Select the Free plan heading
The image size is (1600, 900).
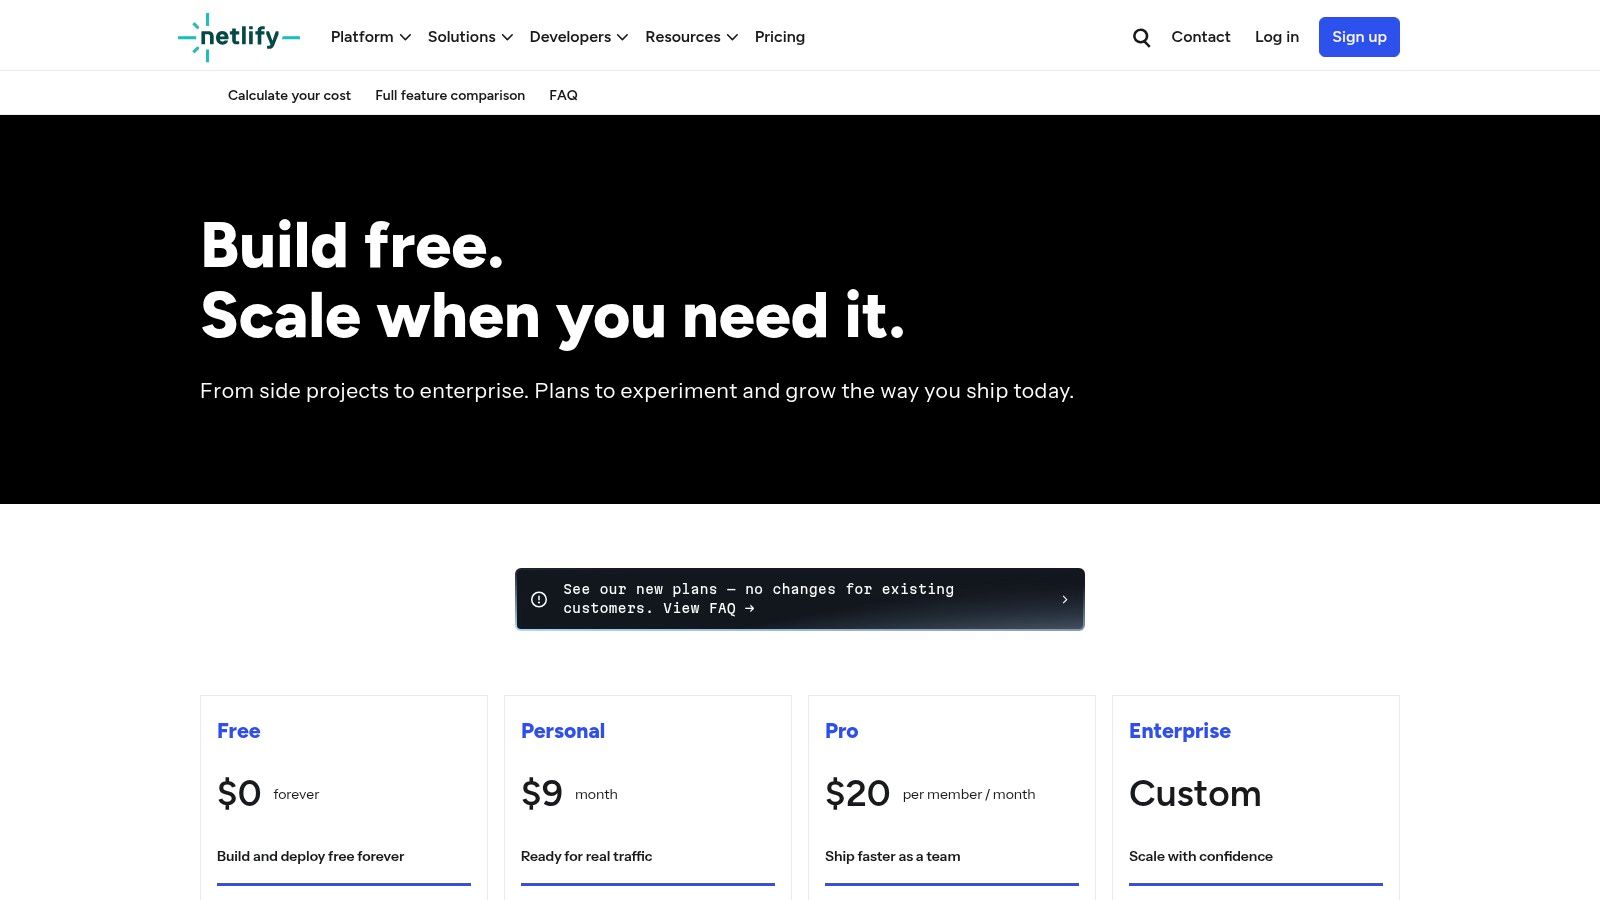[238, 731]
